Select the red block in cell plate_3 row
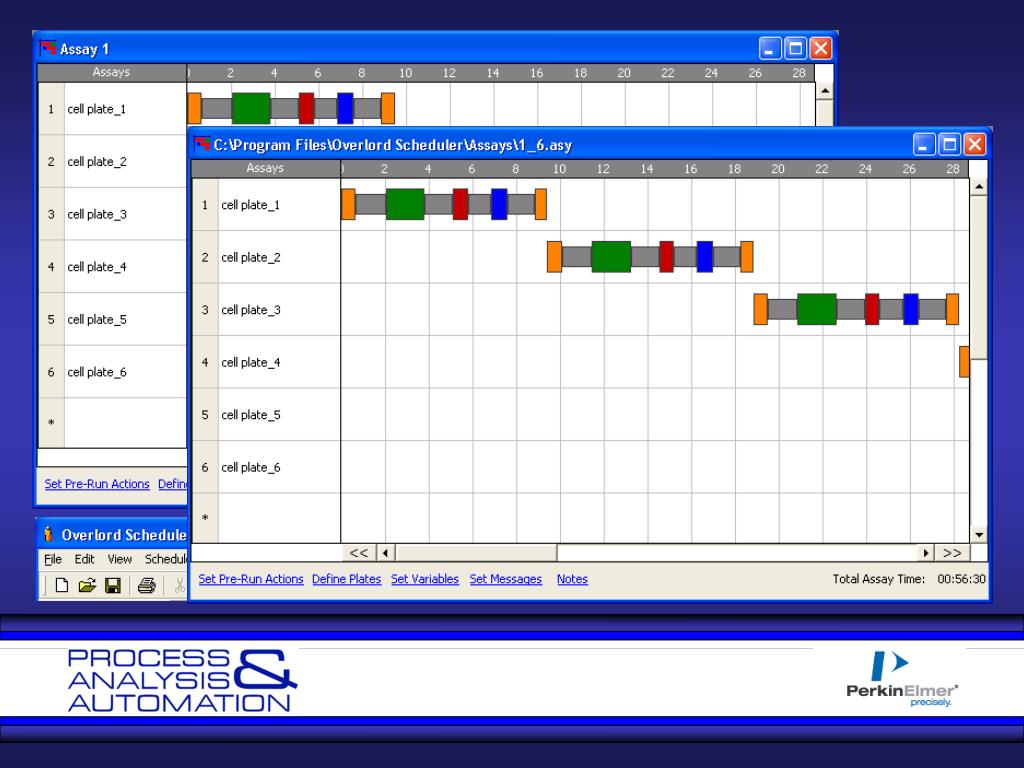Viewport: 1024px width, 768px height. pos(872,309)
